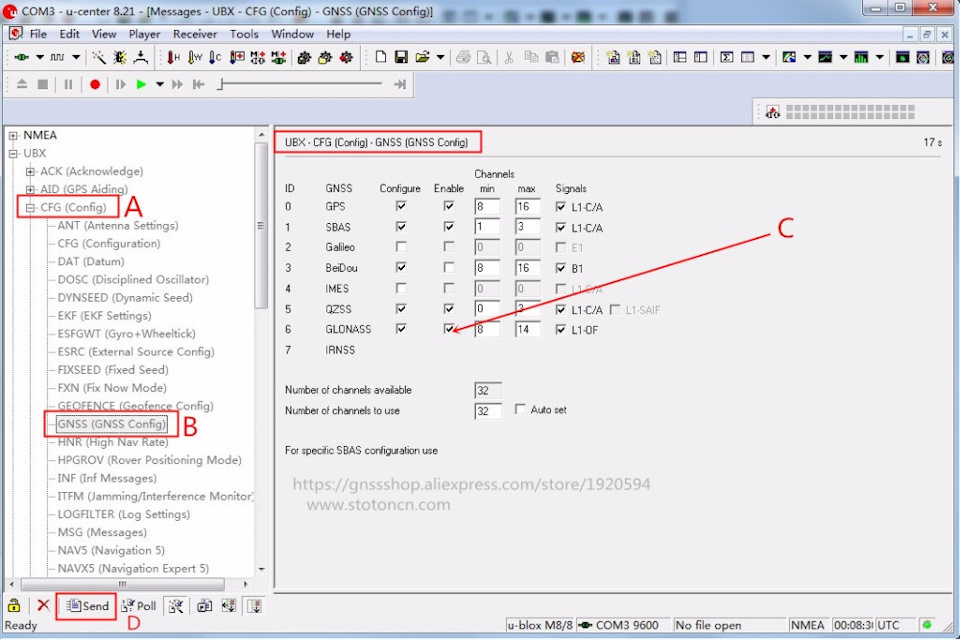This screenshot has width=960, height=640.
Task: Open dropdown arrow next to play button
Action: (160, 85)
